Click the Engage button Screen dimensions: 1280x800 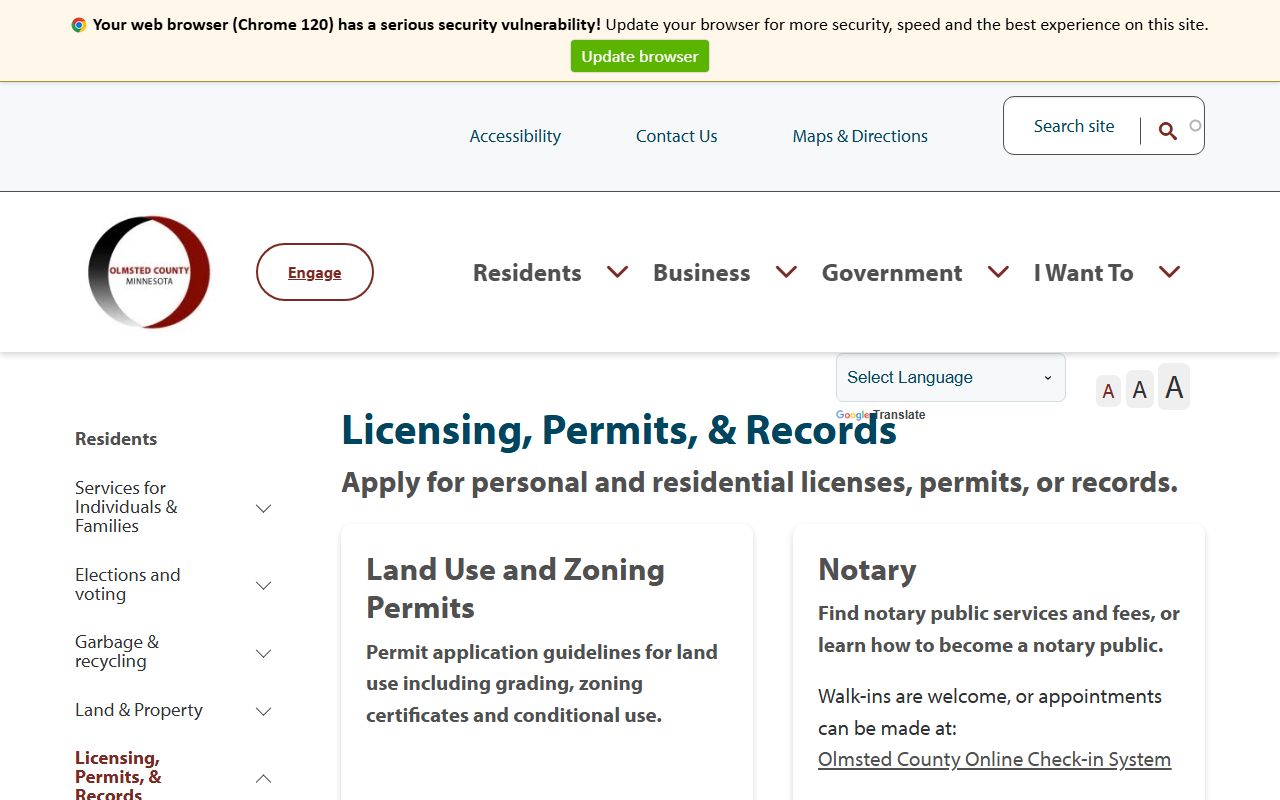(x=315, y=272)
